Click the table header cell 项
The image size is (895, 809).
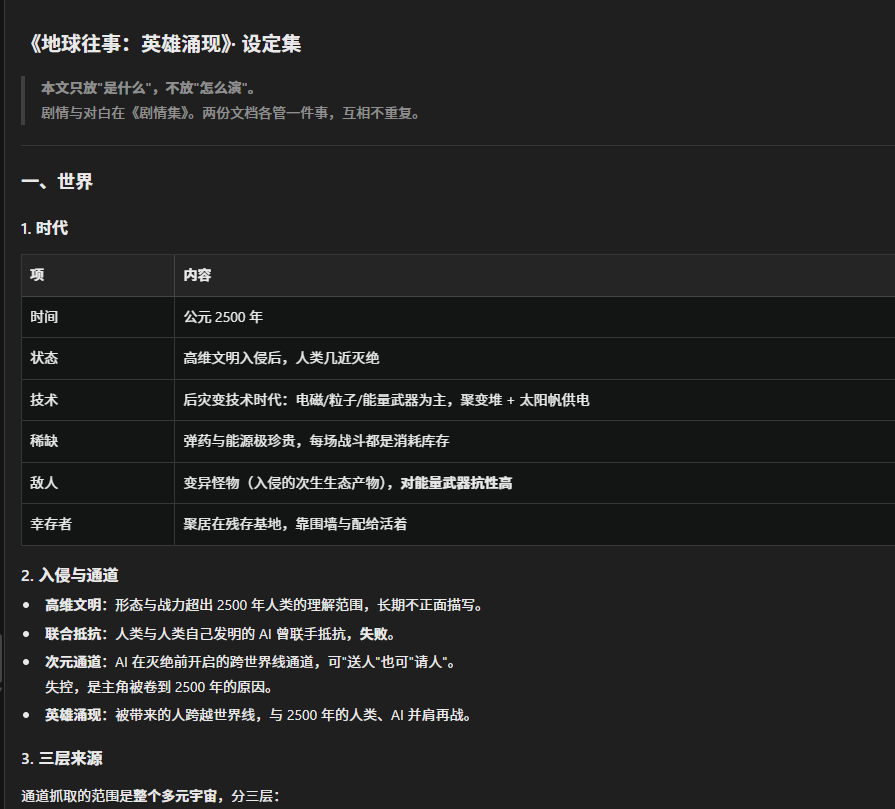tap(98, 275)
